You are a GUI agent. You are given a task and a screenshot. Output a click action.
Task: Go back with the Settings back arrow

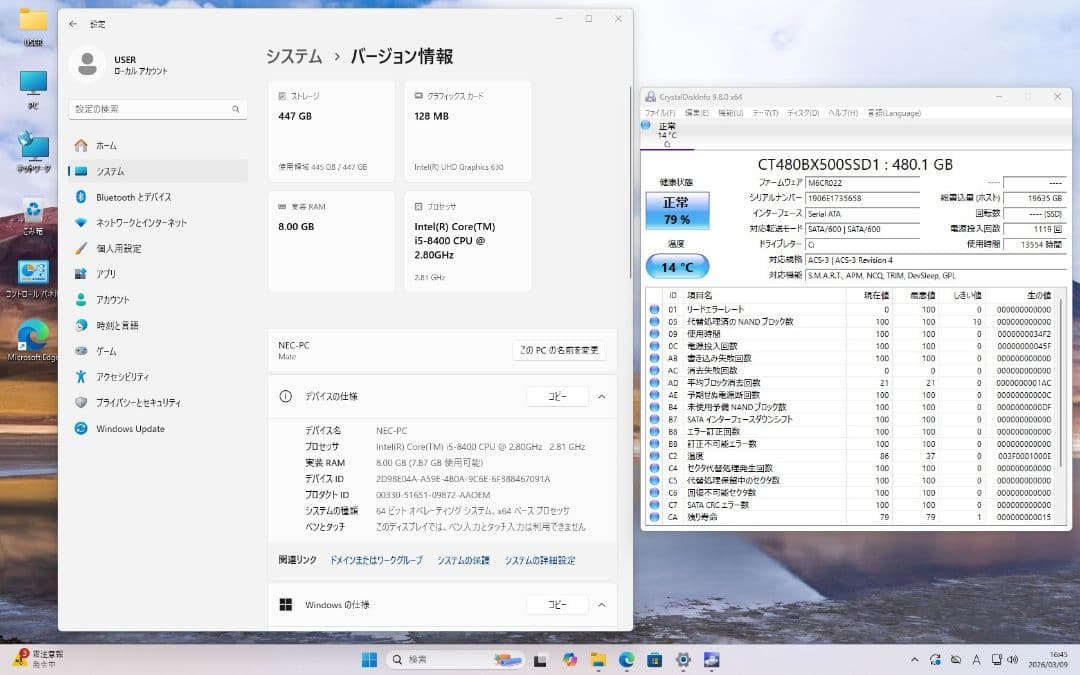[x=73, y=24]
